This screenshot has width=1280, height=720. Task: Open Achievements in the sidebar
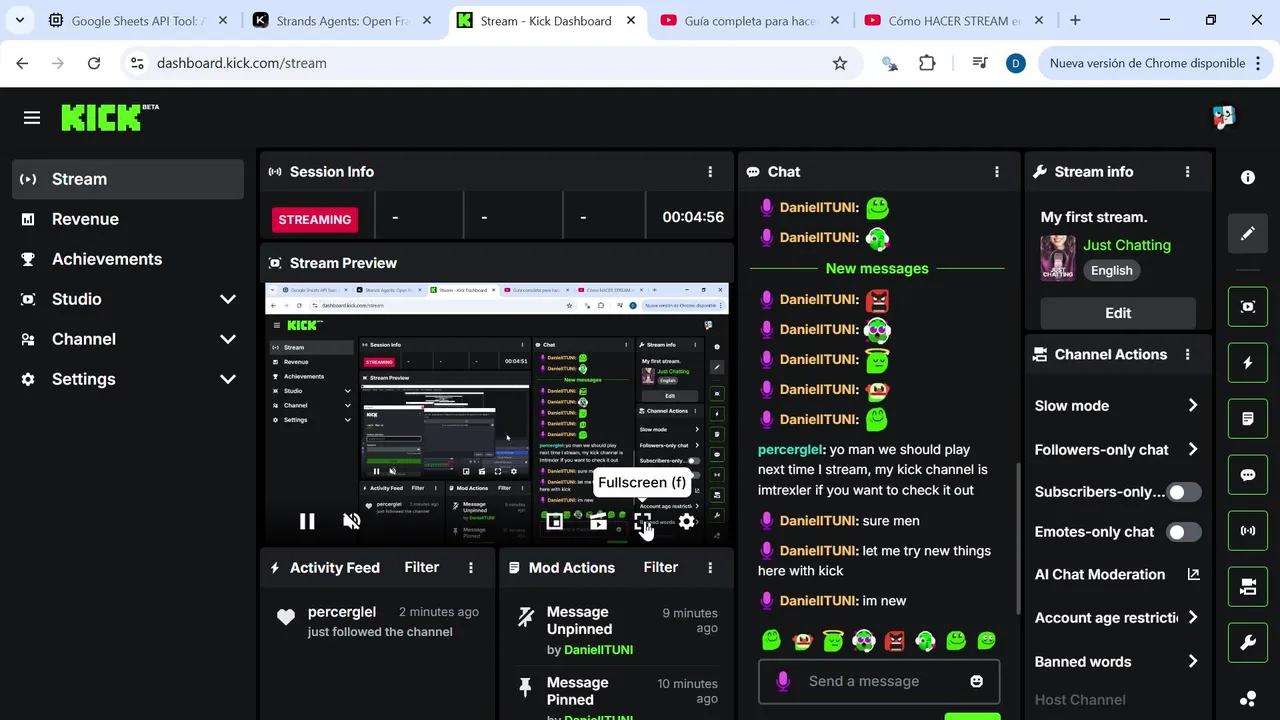coord(128,259)
